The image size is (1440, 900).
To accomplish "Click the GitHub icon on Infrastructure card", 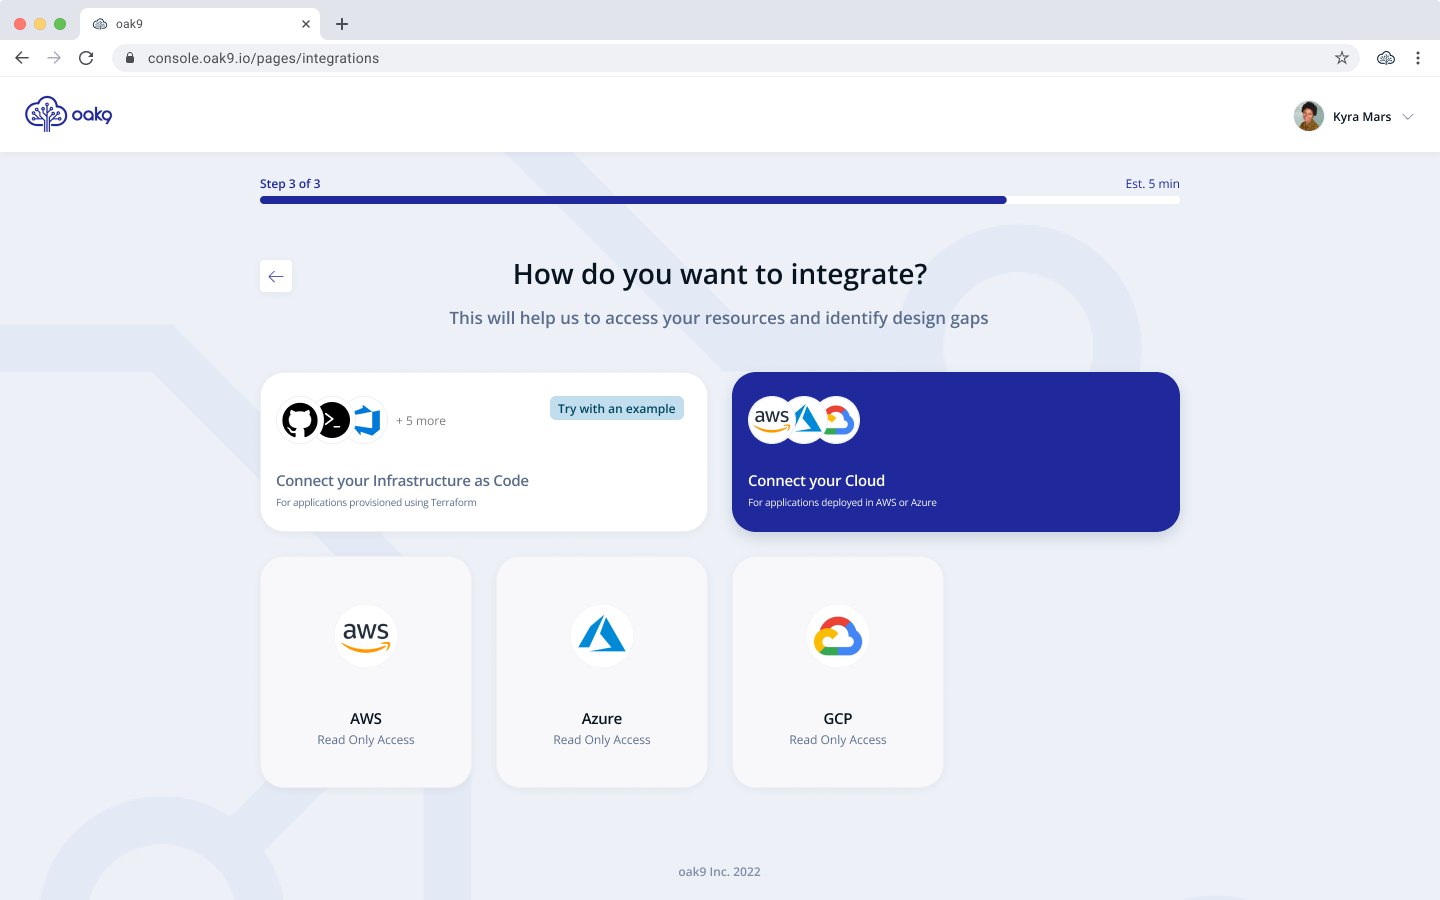I will (300, 420).
